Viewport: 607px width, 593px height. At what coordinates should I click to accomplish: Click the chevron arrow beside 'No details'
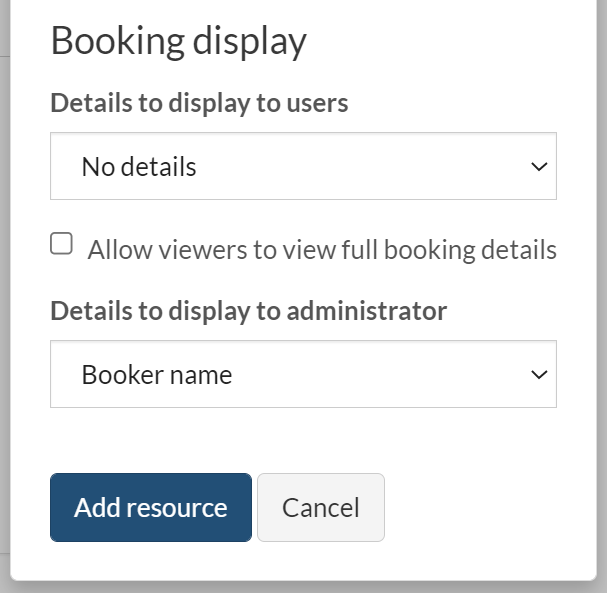[x=538, y=166]
